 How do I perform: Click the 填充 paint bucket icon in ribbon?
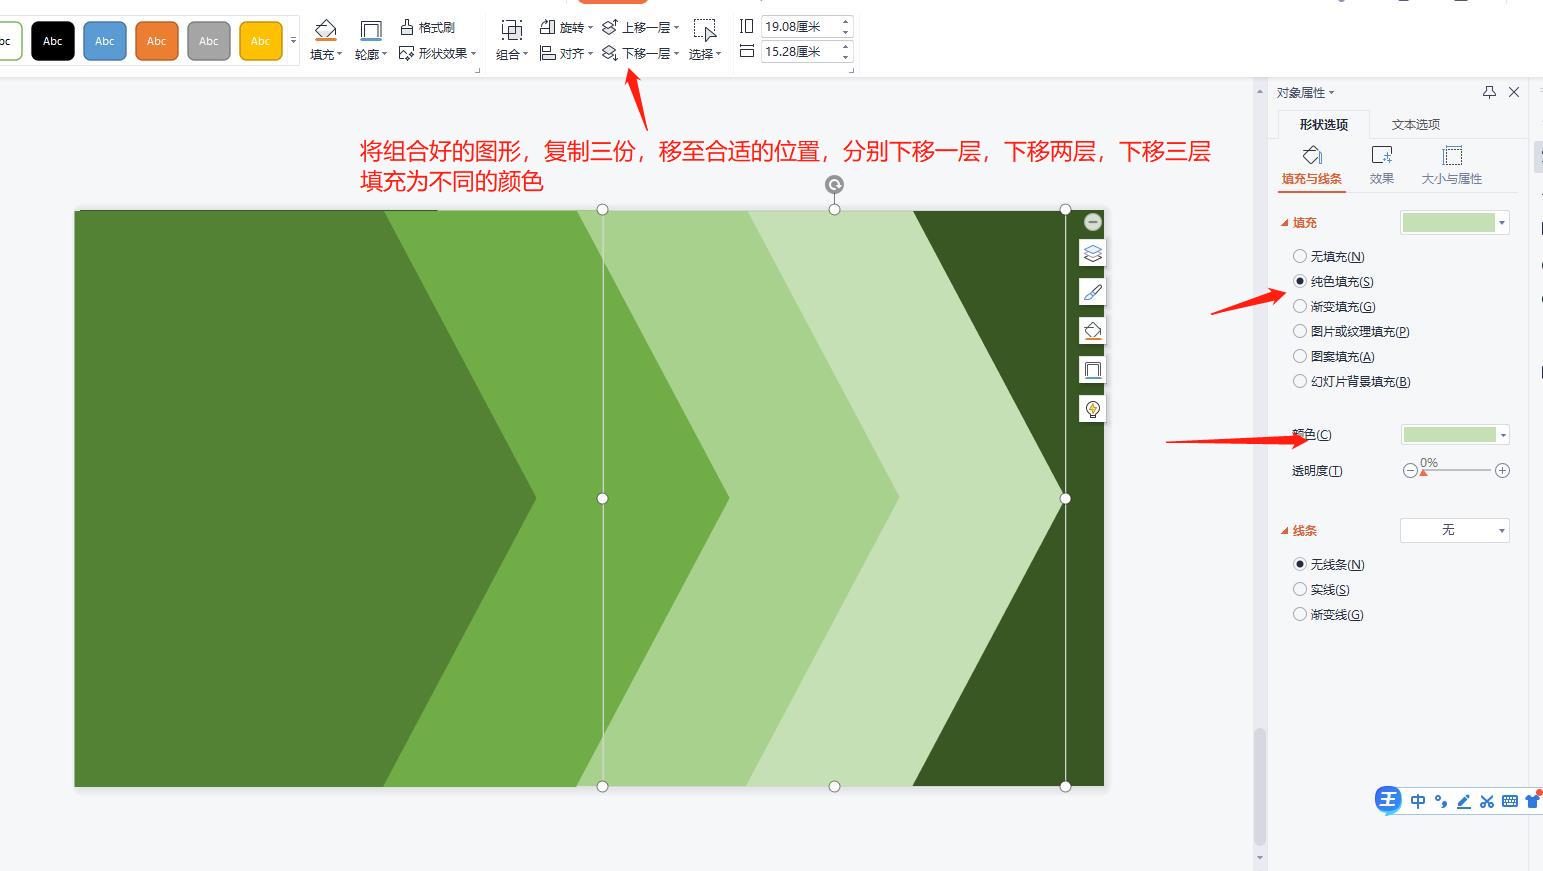(325, 30)
